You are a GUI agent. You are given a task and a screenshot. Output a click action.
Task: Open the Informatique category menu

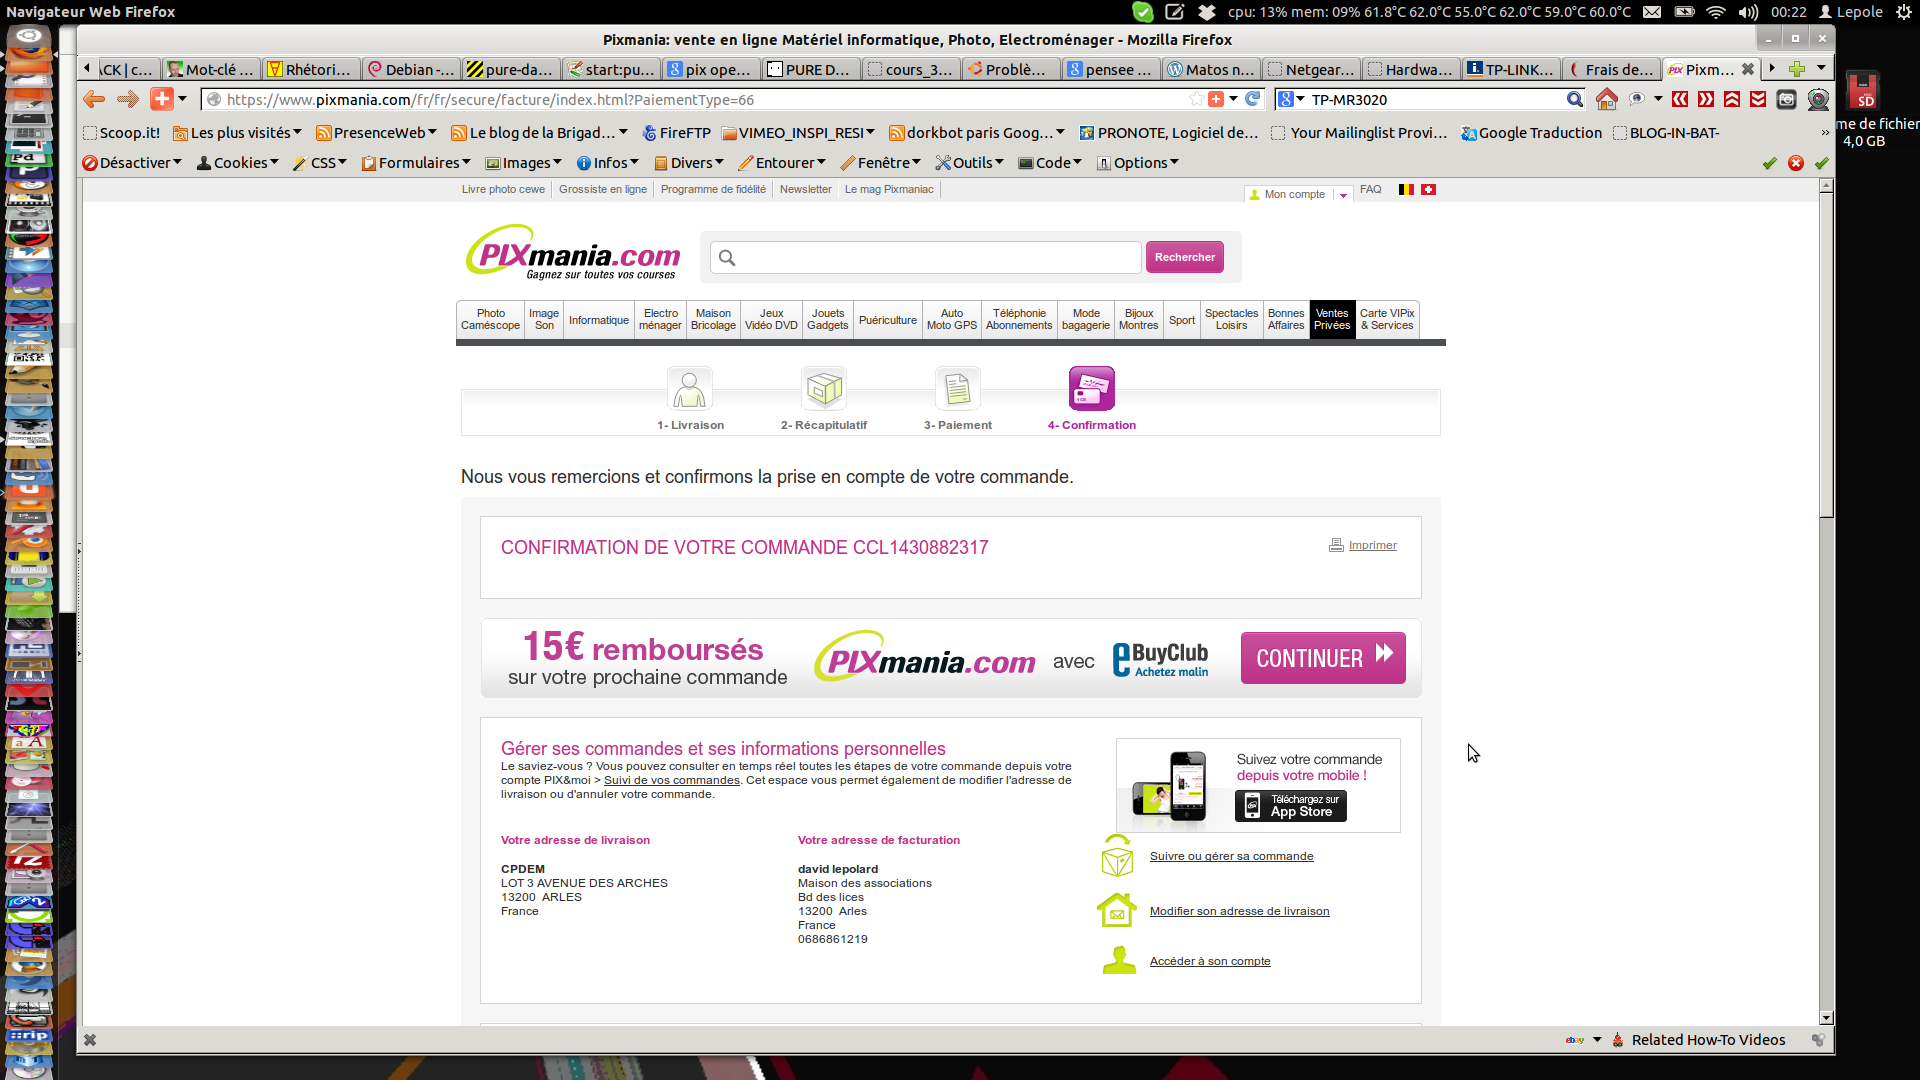598,320
